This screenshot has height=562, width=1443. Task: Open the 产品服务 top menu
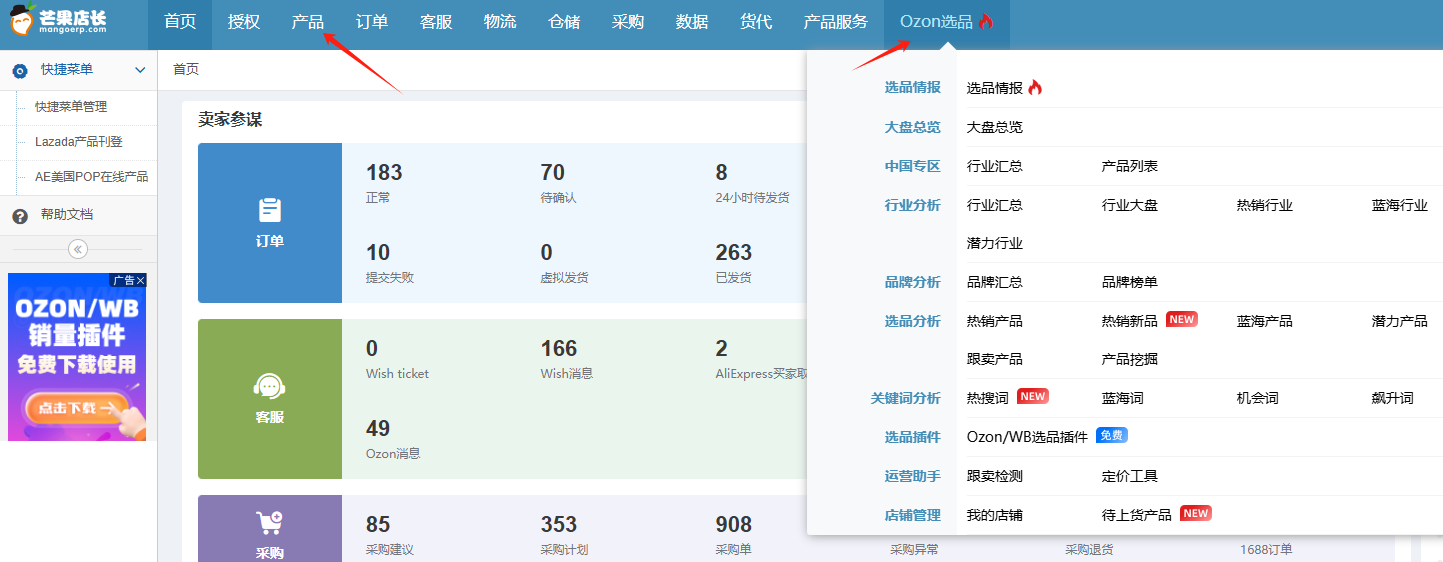(836, 22)
